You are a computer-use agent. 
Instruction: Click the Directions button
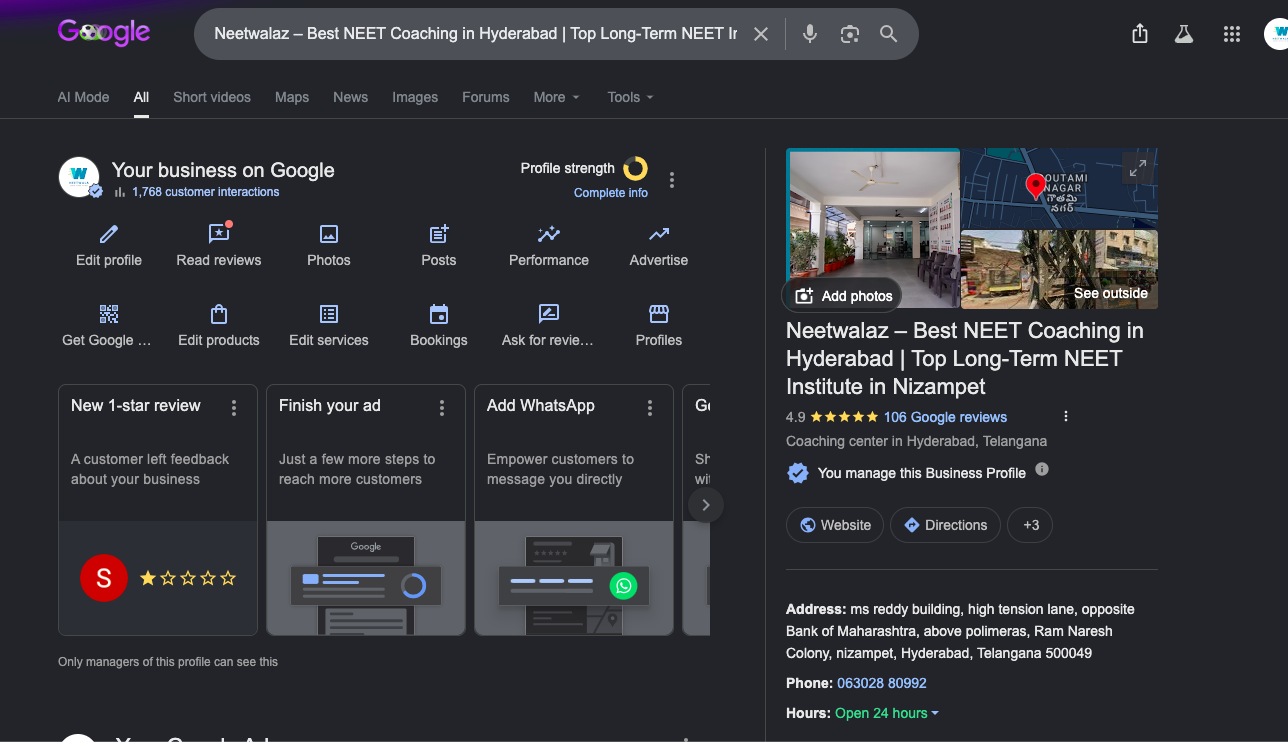[x=945, y=525]
